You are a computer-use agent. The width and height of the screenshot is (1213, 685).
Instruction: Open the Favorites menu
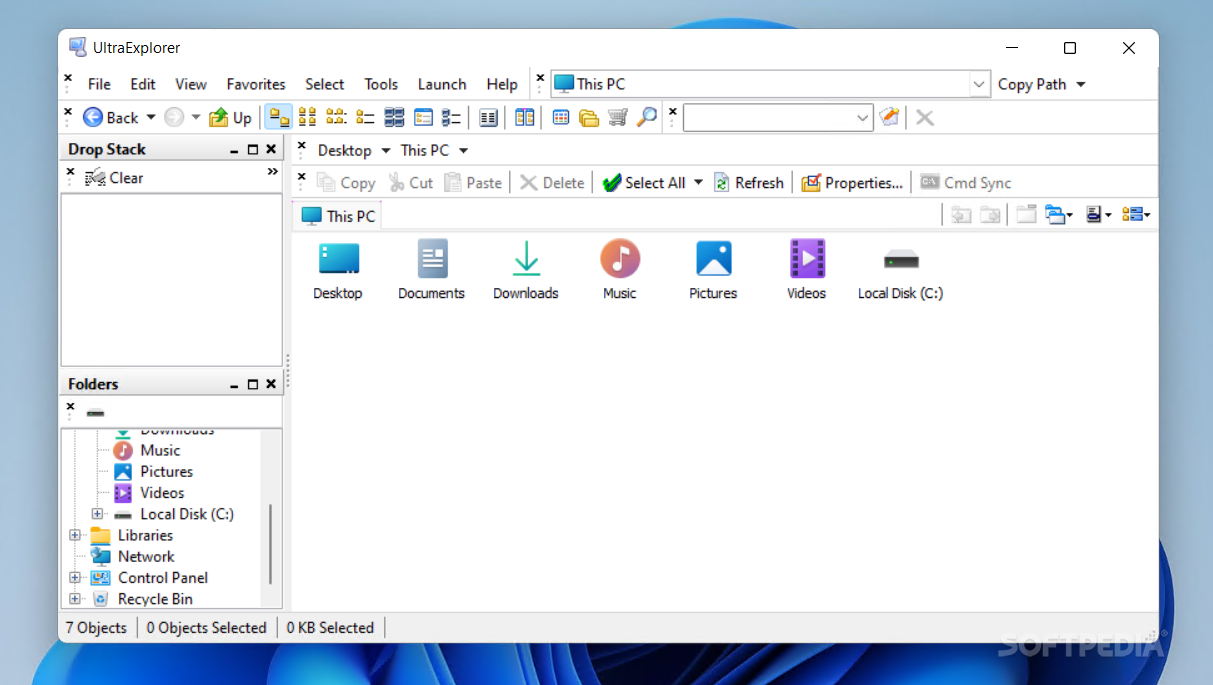[x=256, y=84]
